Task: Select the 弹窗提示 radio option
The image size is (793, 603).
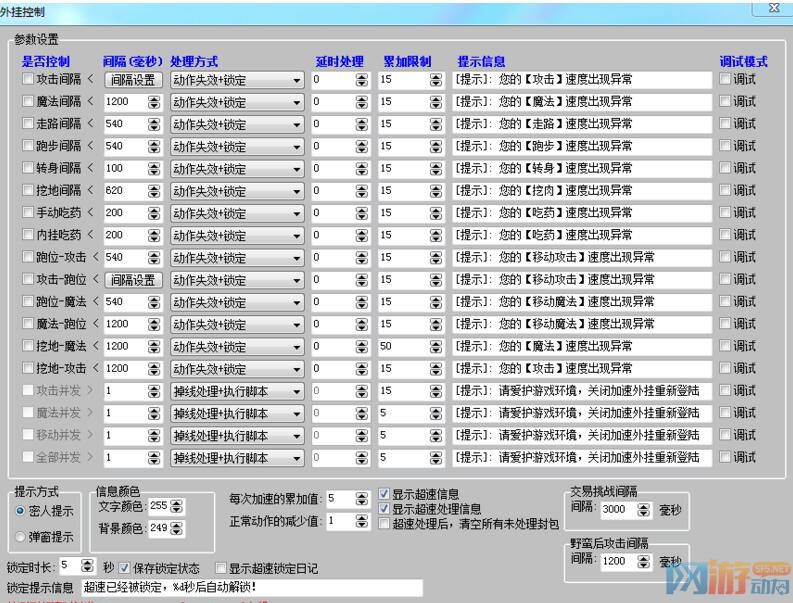Action: click(21, 536)
